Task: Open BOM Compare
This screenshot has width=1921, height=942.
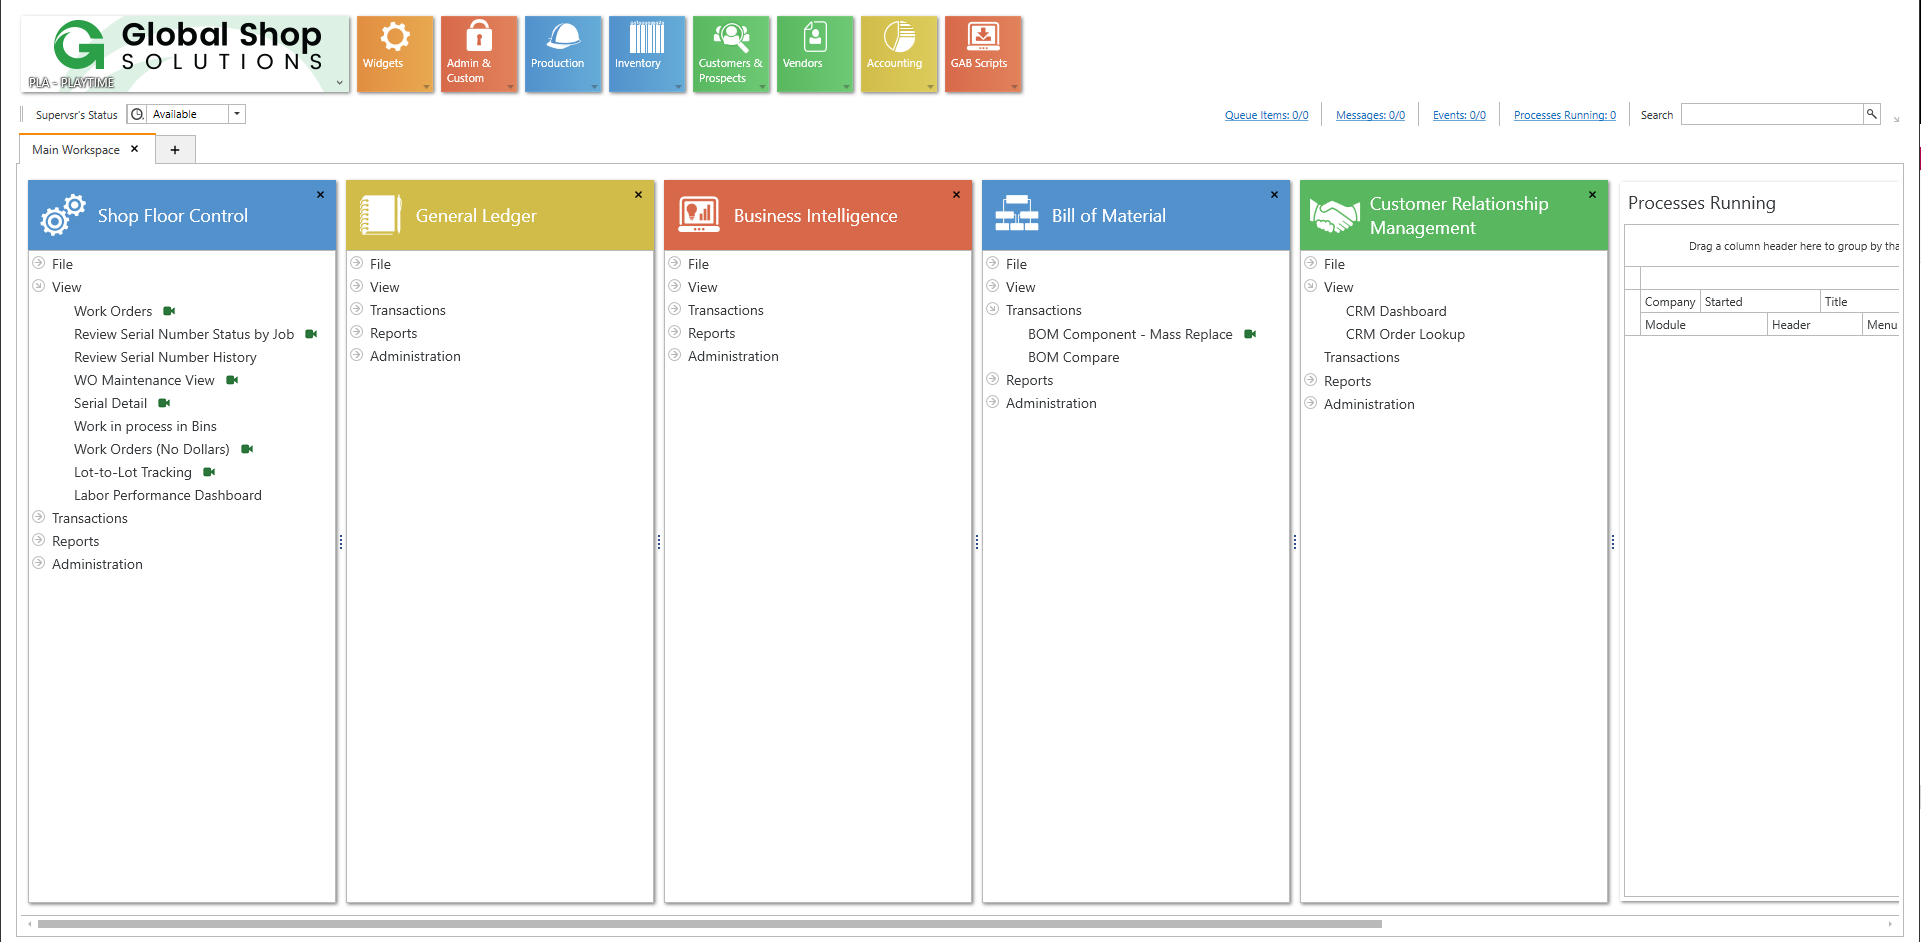Action: [1074, 357]
